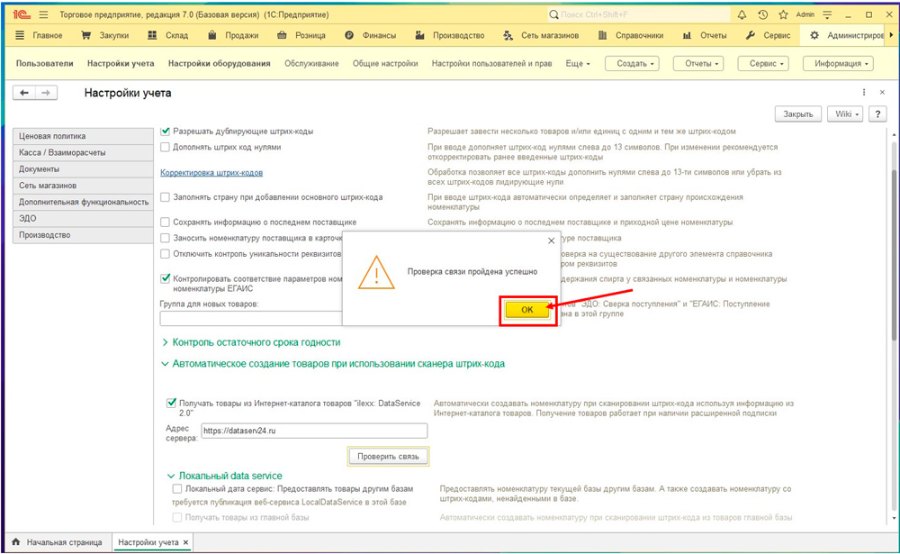The width and height of the screenshot is (900, 554).
Task: Click the Главное section menu icon
Action: [20, 35]
